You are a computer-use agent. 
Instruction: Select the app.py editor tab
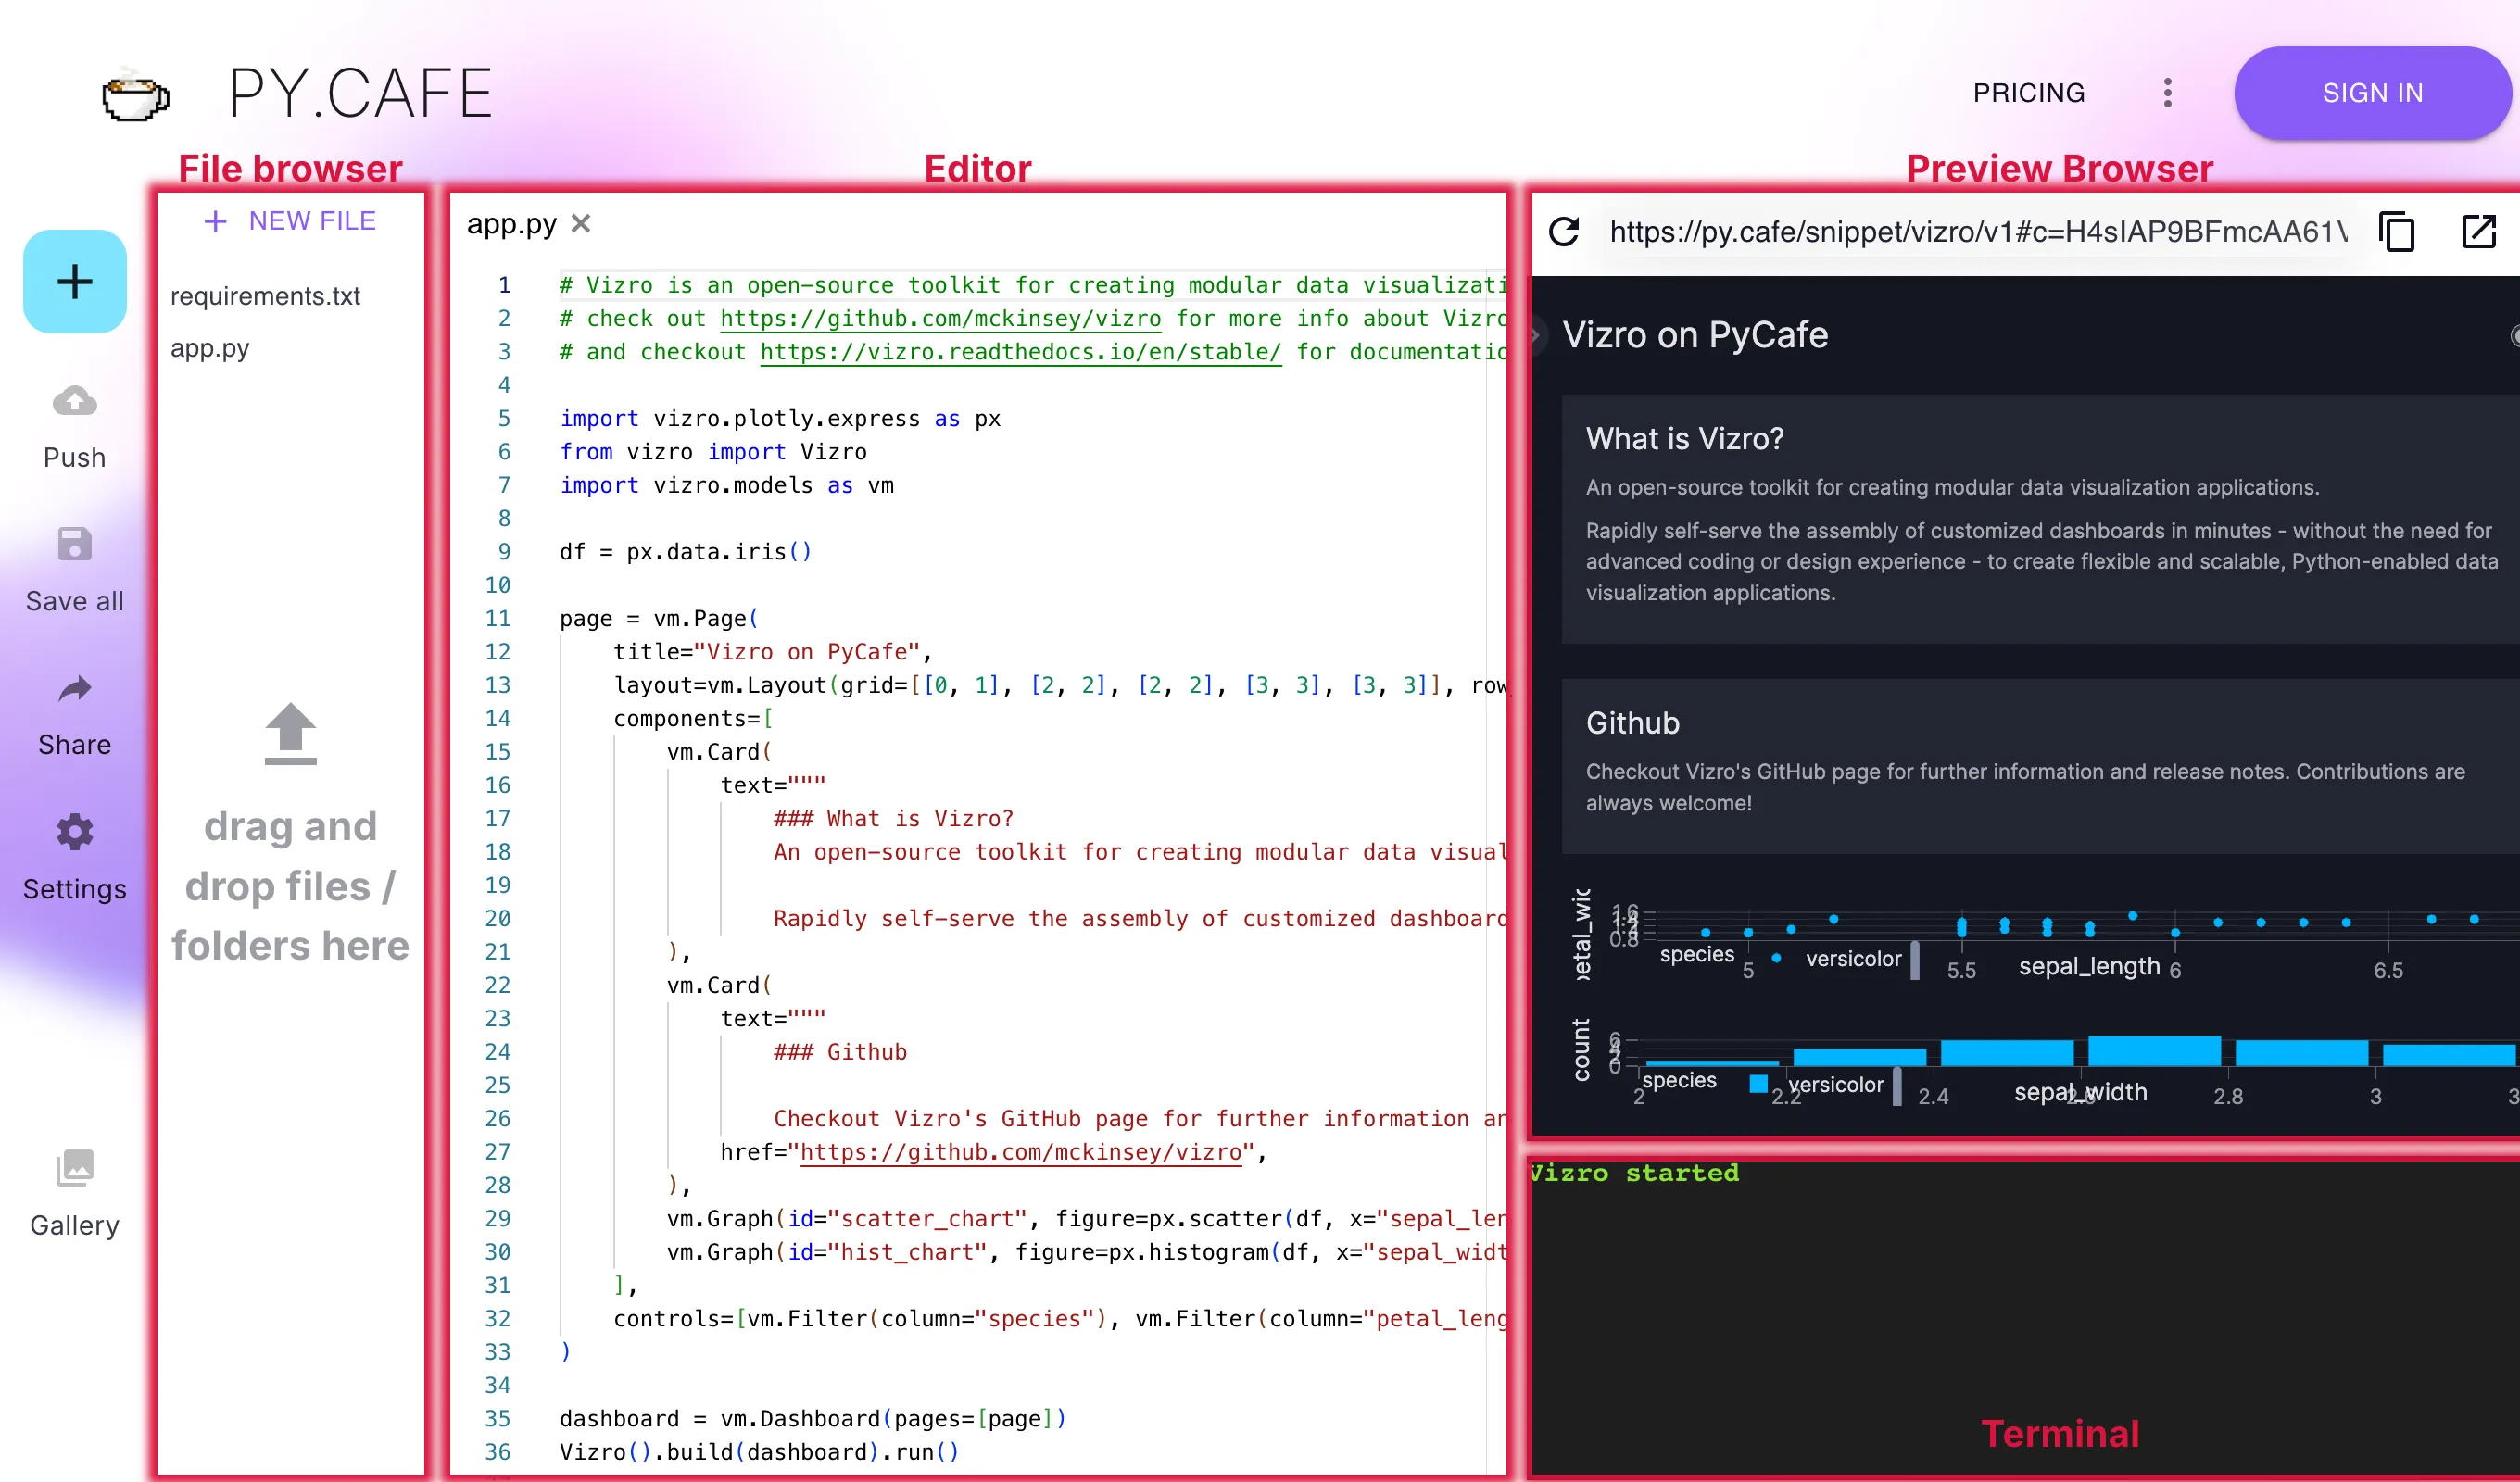511,224
